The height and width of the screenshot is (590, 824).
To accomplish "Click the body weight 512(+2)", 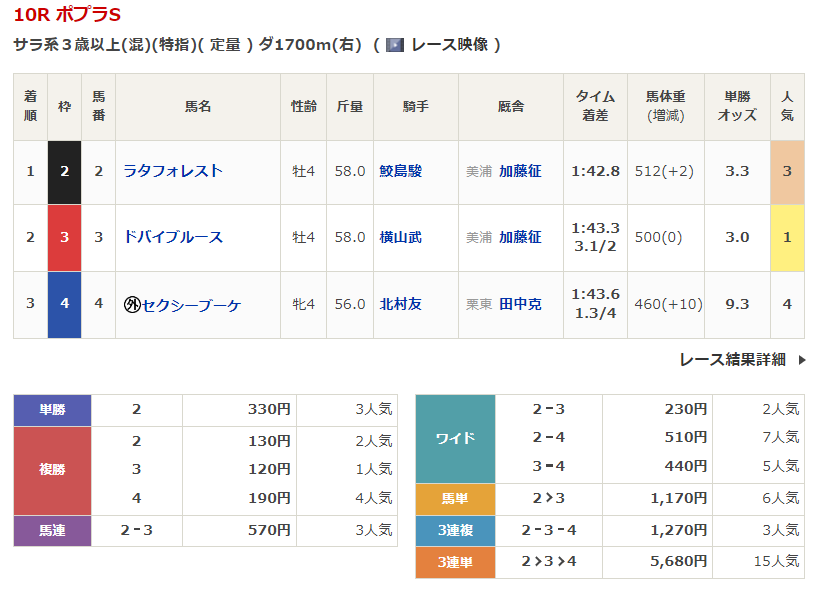I will pyautogui.click(x=664, y=171).
